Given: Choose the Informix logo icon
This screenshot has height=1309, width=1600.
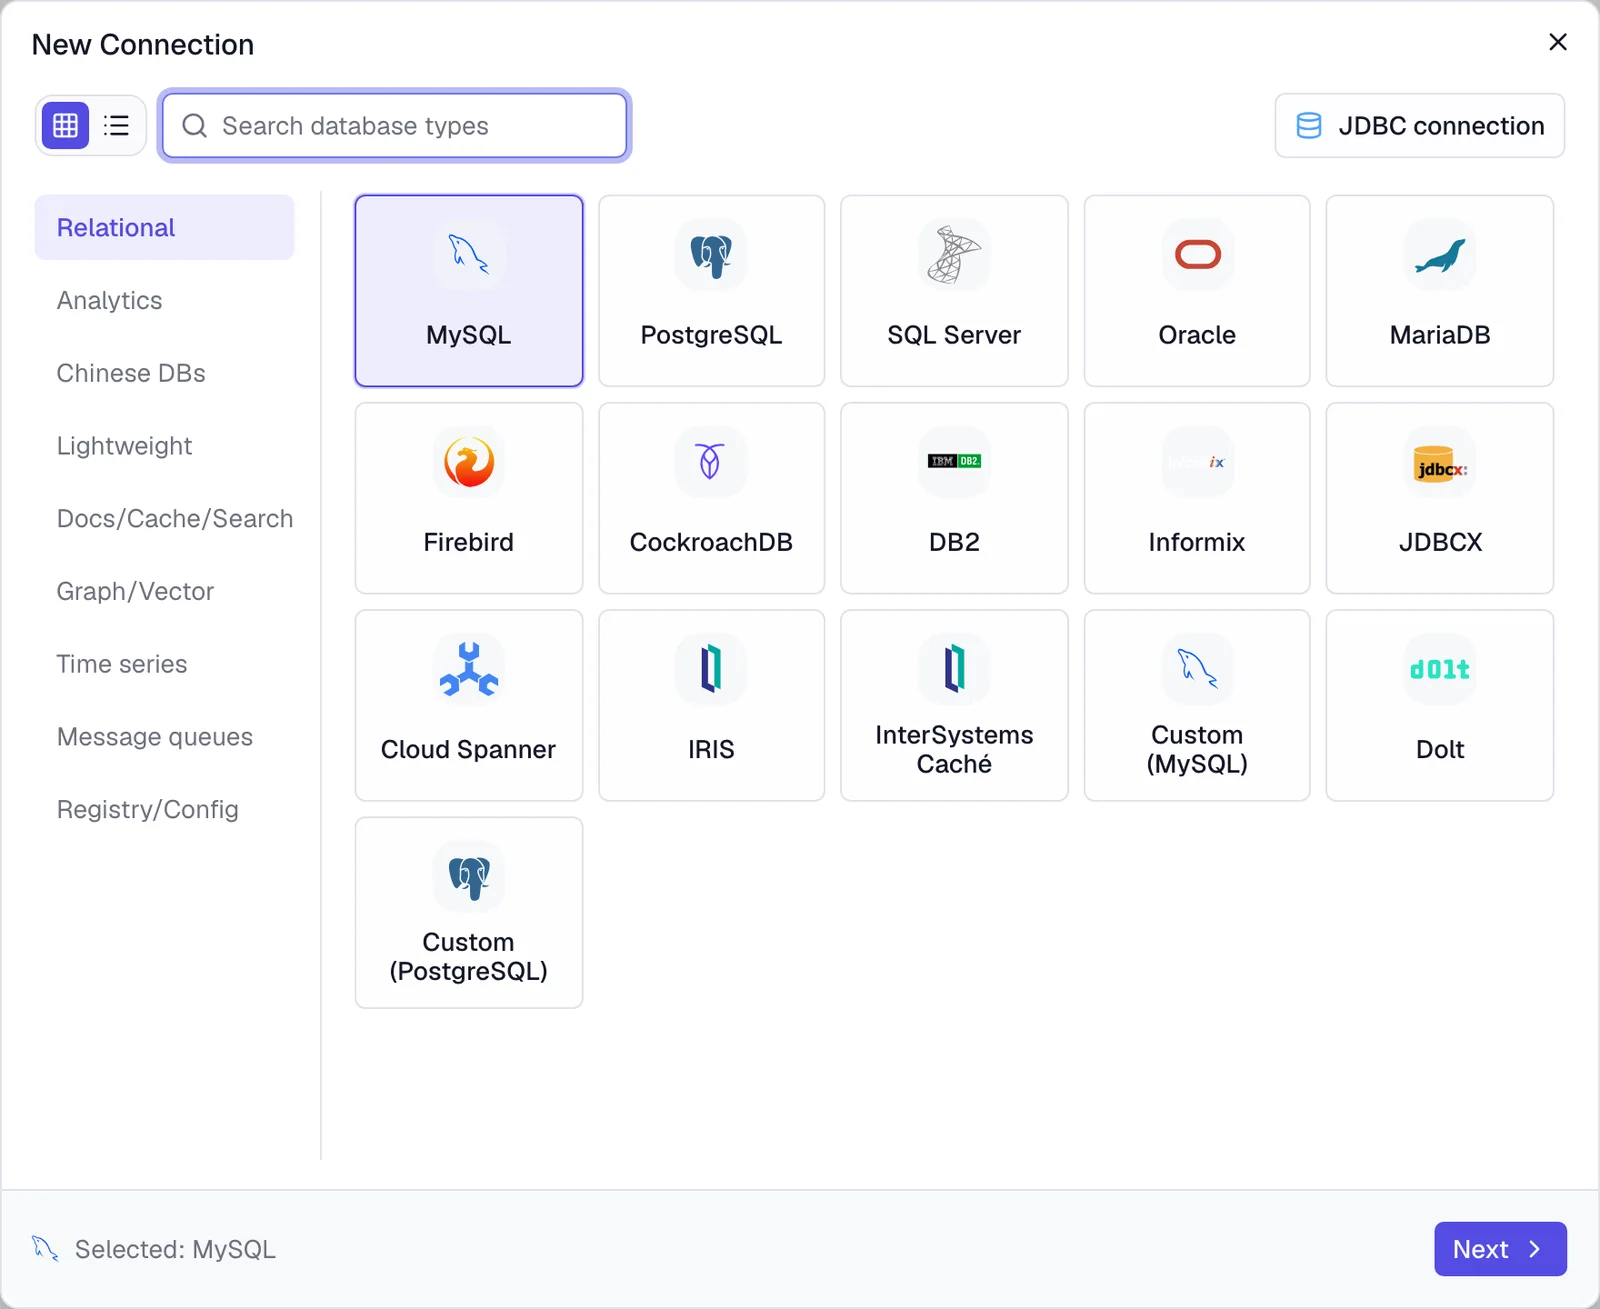Looking at the screenshot, I should pyautogui.click(x=1197, y=461).
